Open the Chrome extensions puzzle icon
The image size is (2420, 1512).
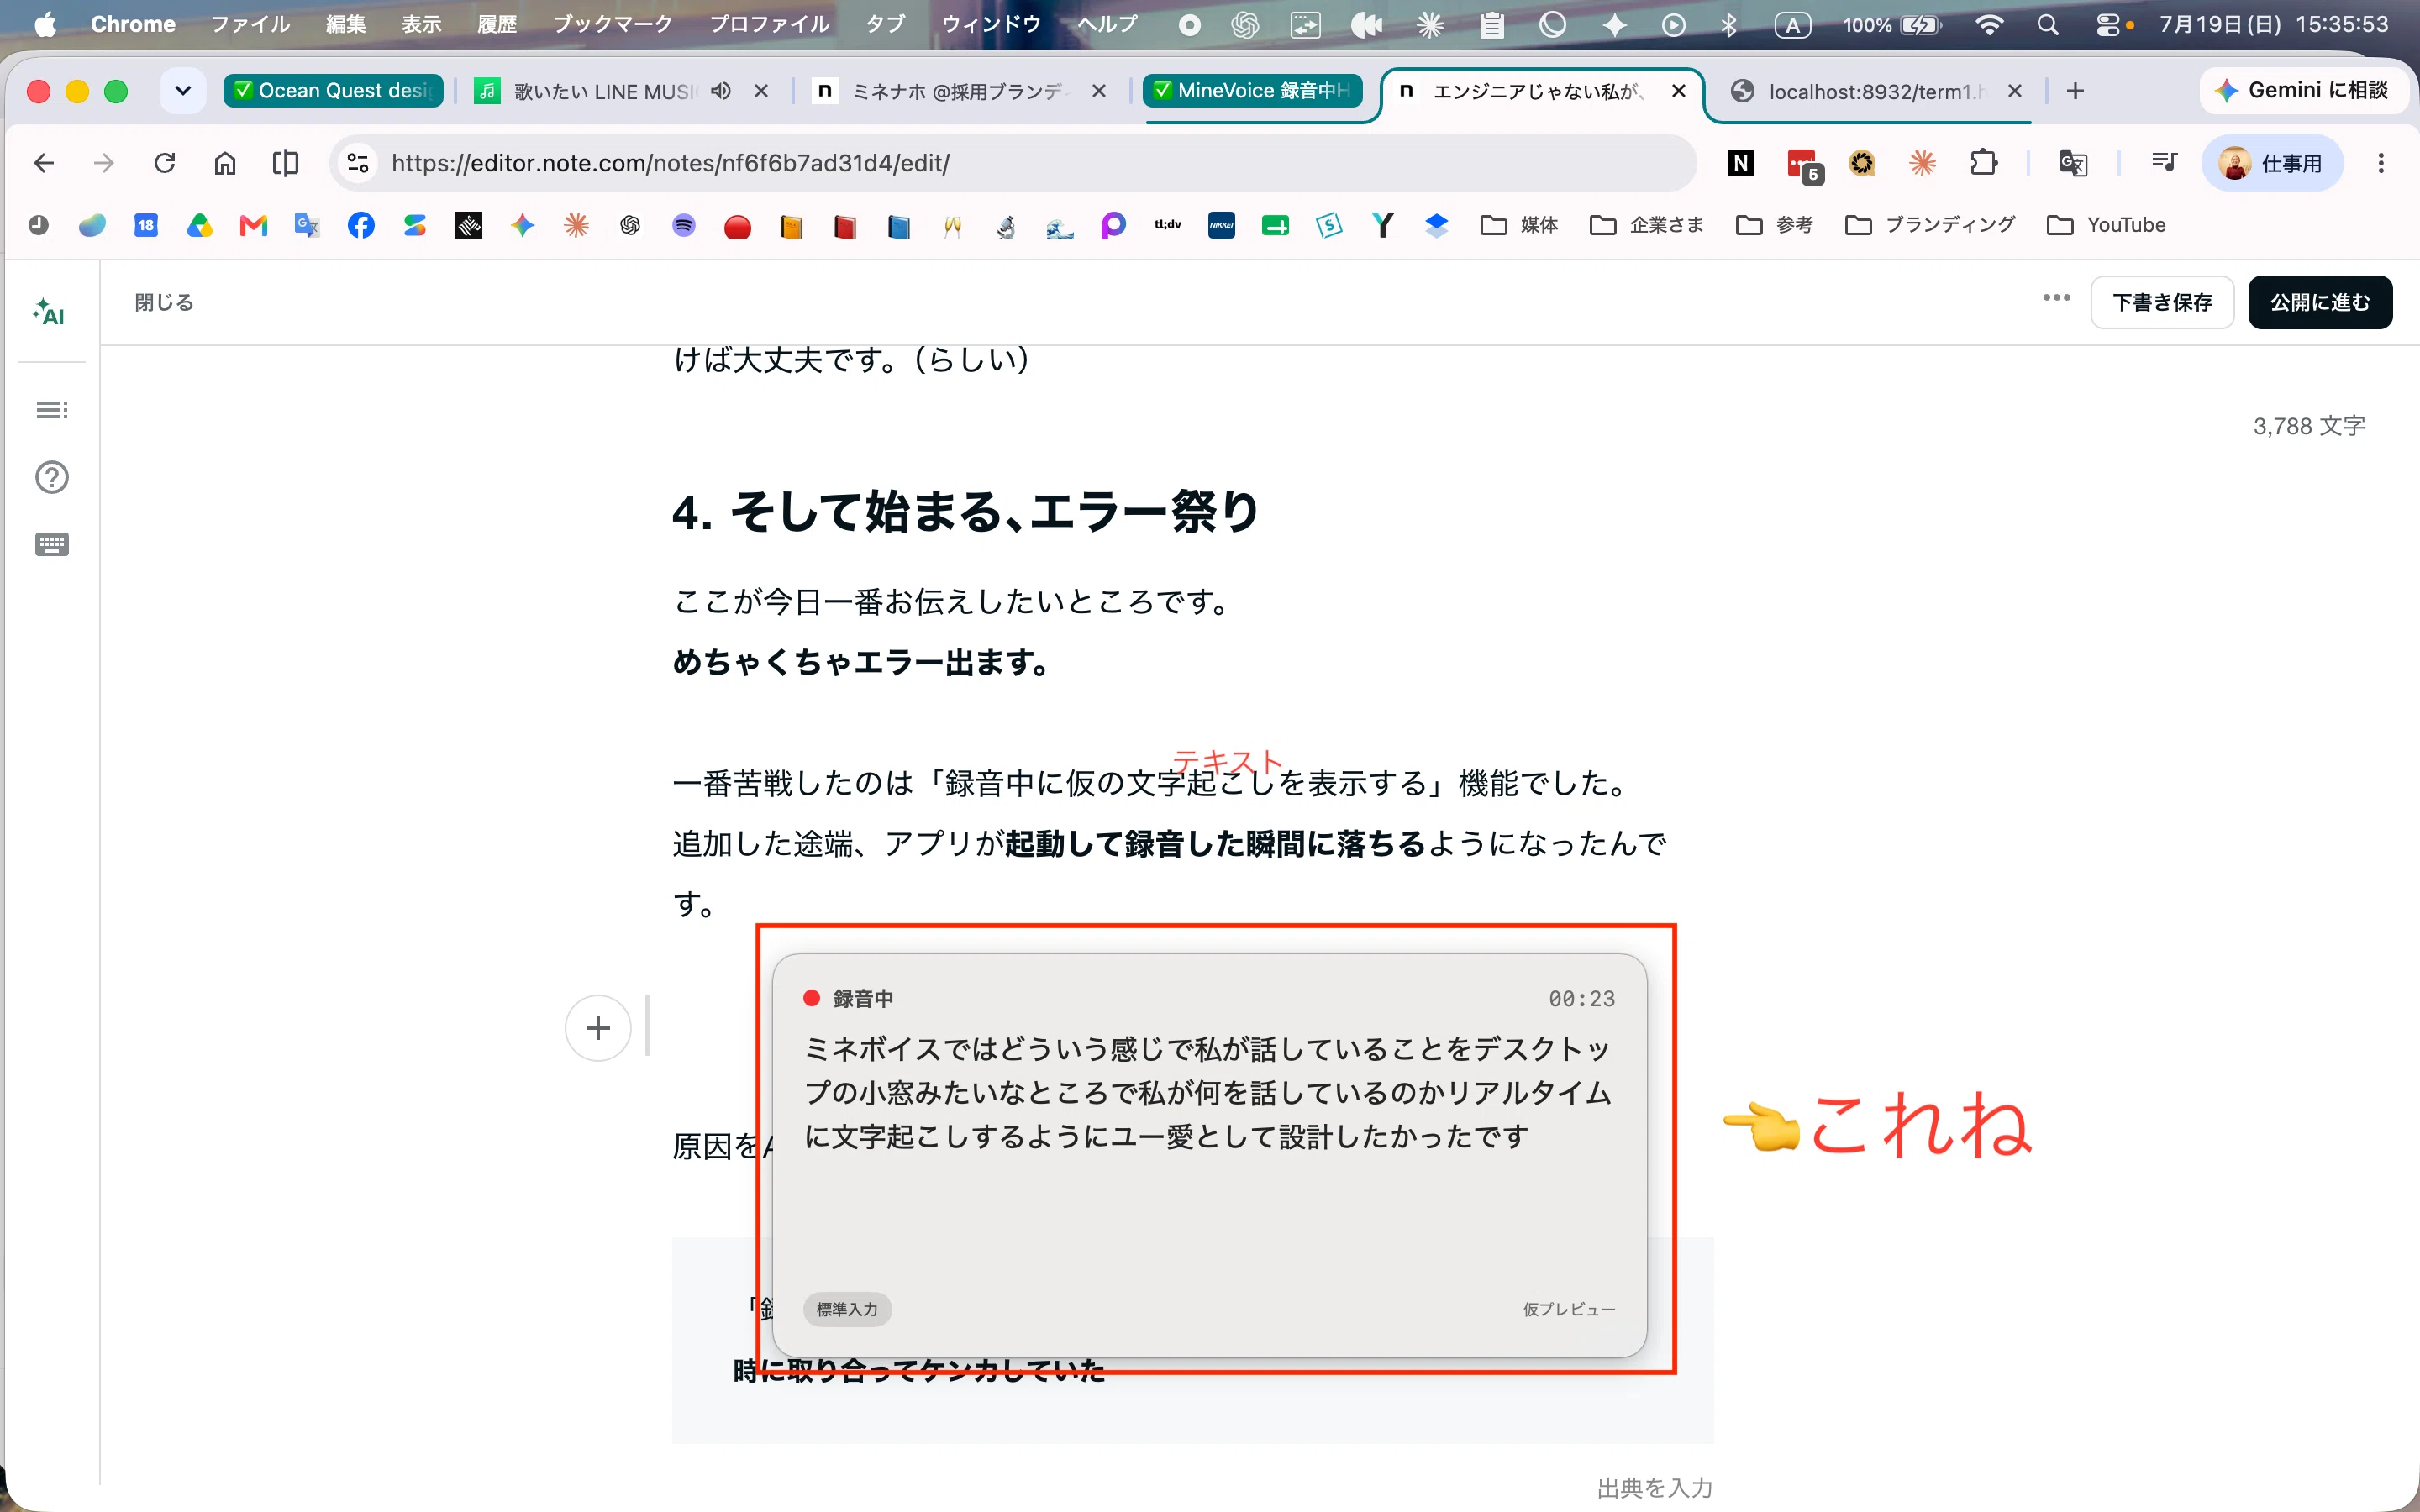click(1984, 163)
